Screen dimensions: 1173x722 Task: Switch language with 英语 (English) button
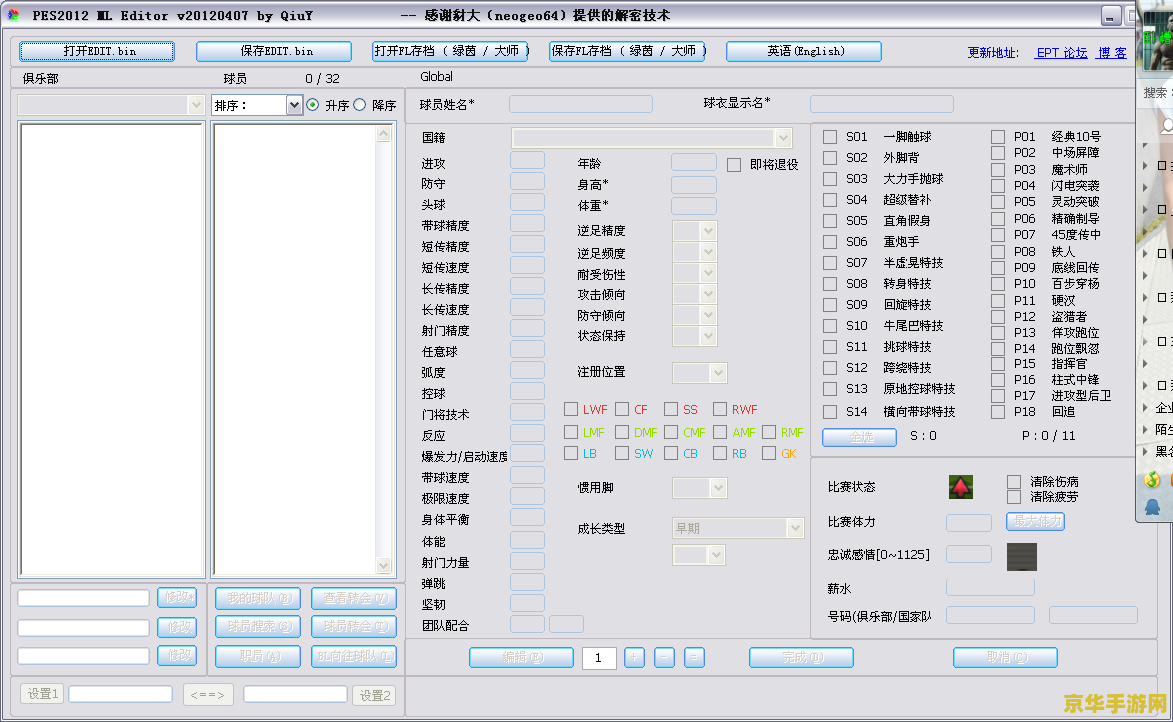[803, 51]
